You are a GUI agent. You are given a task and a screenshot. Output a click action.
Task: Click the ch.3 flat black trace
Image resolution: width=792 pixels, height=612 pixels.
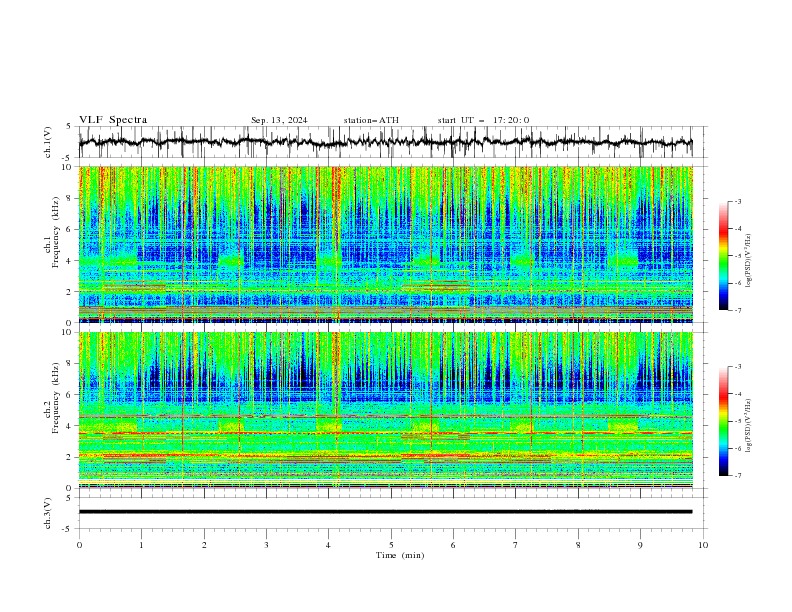[x=385, y=512]
